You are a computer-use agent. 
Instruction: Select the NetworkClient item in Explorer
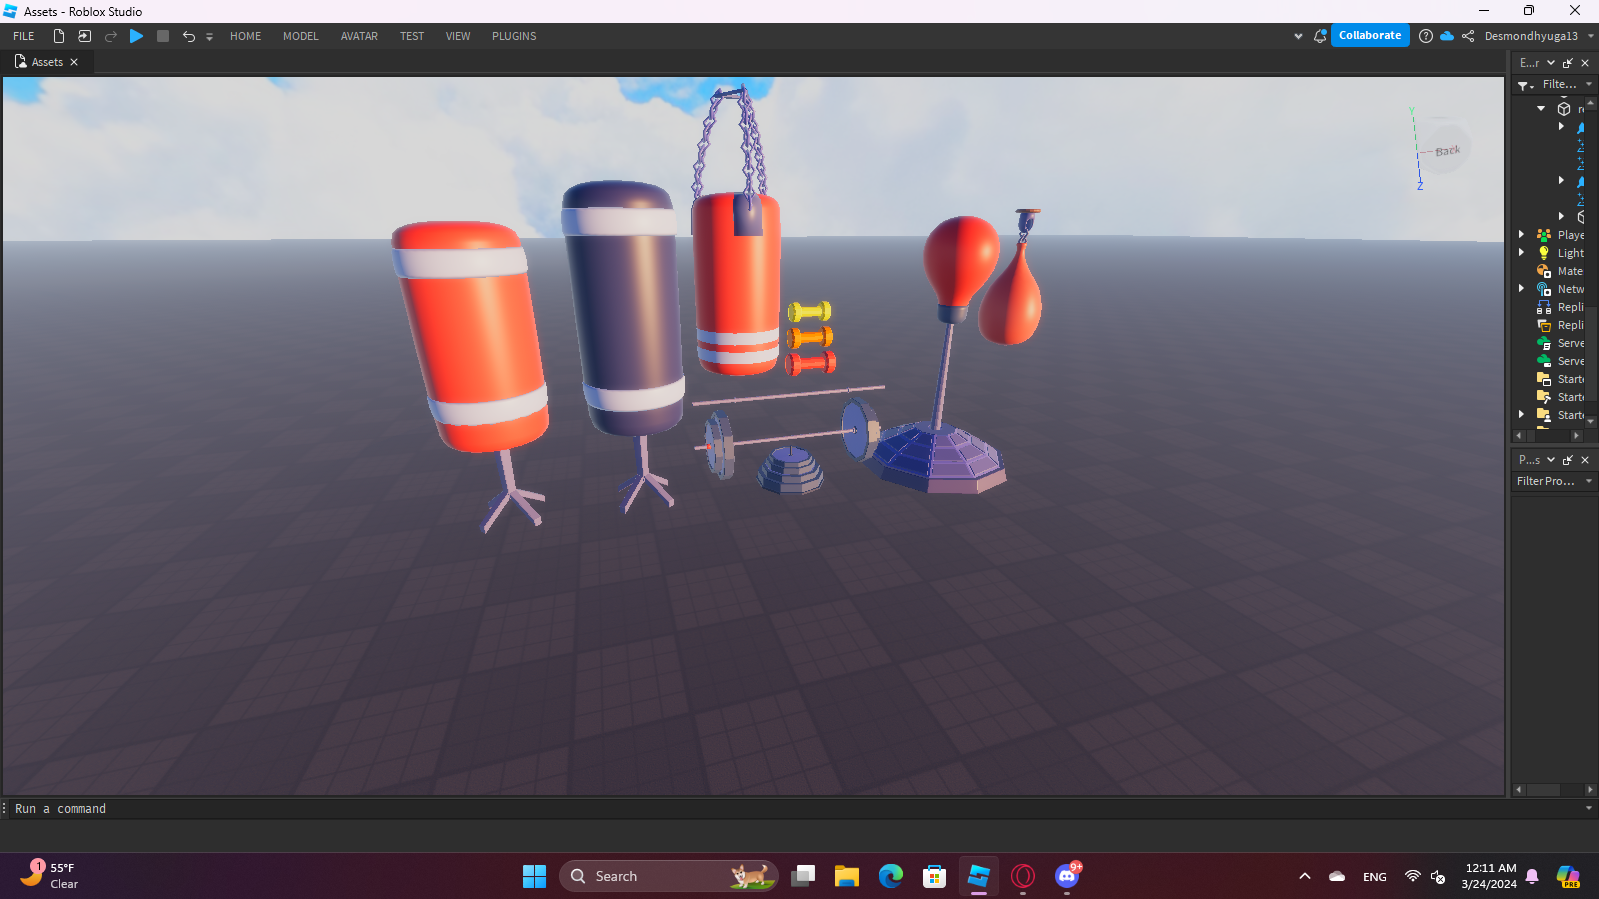coord(1560,289)
